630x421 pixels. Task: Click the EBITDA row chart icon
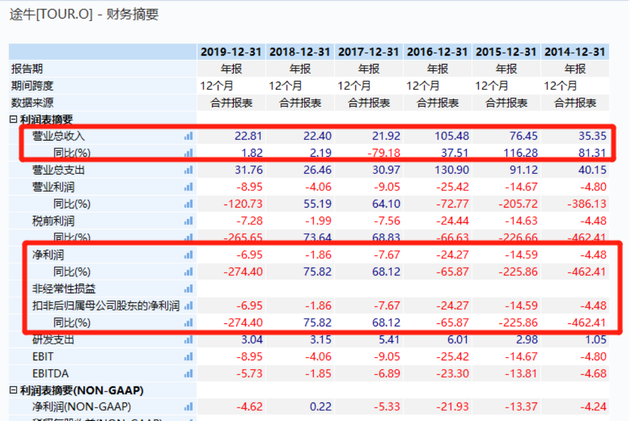[188, 373]
